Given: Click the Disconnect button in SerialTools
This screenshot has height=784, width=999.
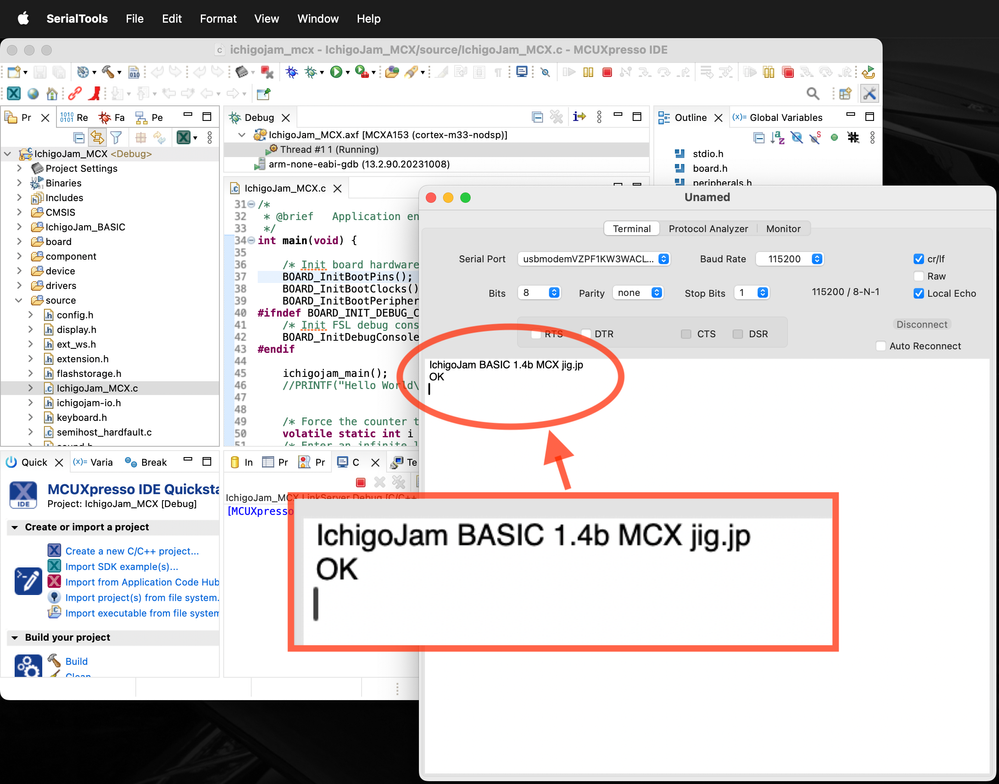Looking at the screenshot, I should click(x=921, y=324).
